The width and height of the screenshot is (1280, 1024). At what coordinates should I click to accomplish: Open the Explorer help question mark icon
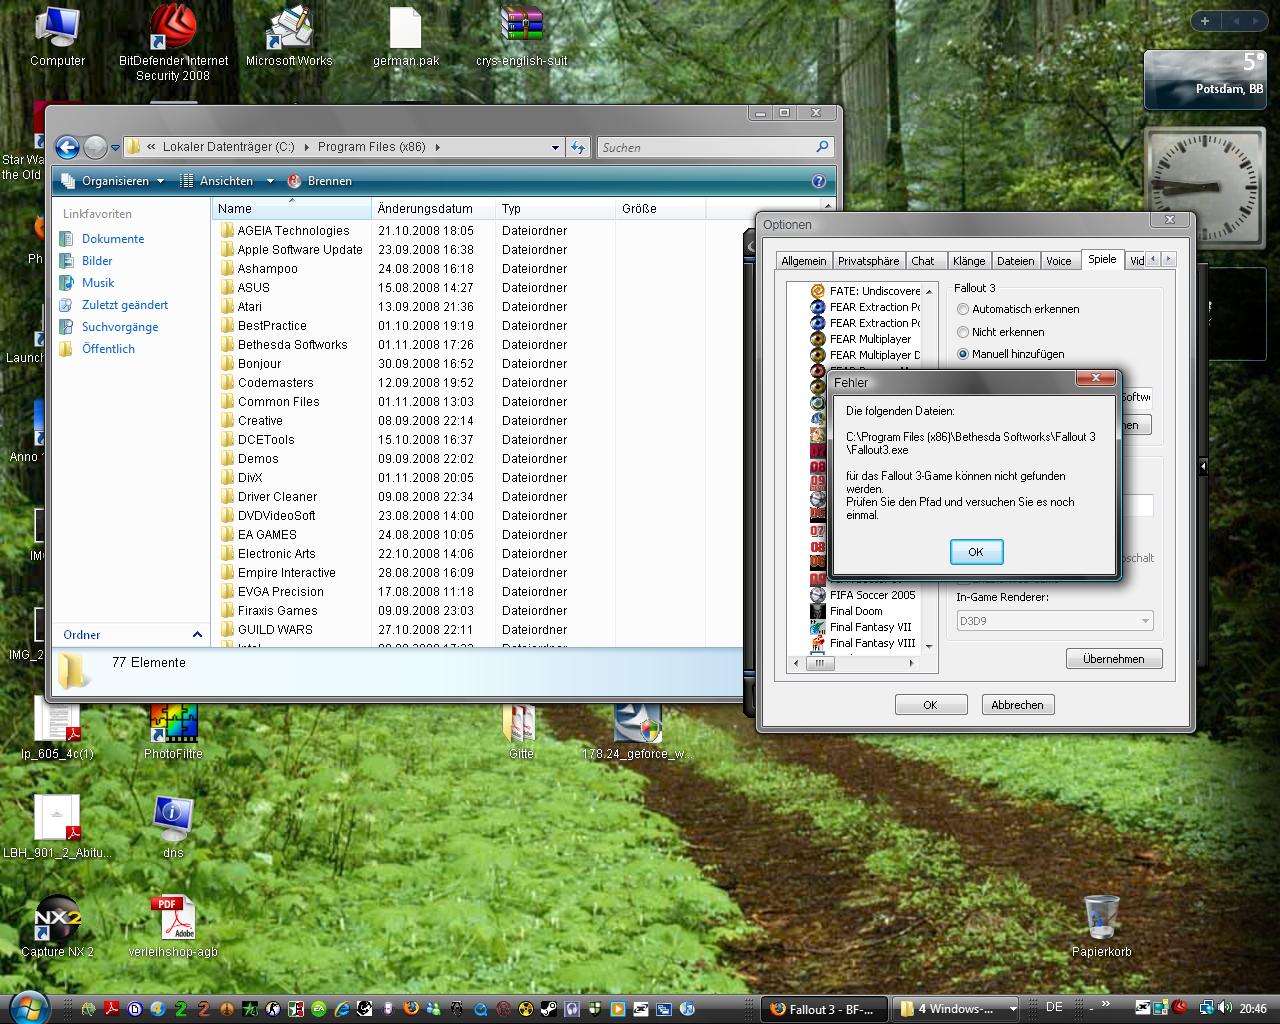coord(819,181)
